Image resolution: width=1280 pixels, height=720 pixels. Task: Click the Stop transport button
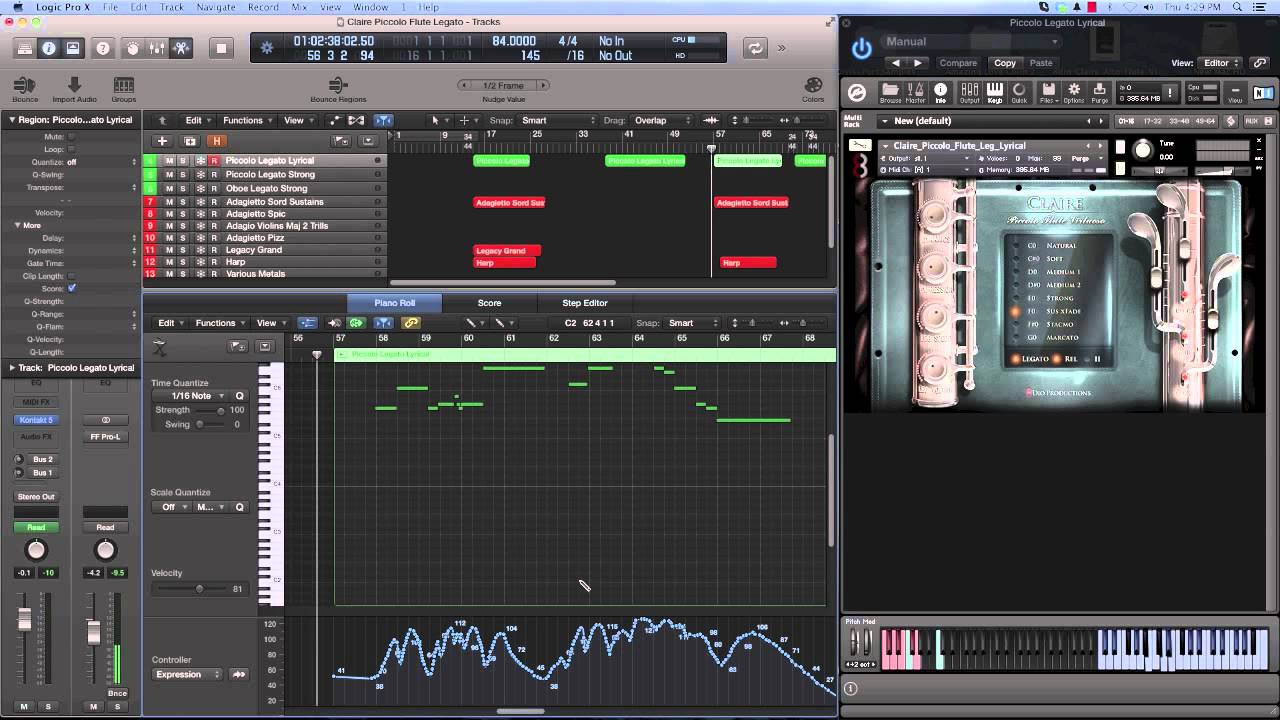(221, 48)
